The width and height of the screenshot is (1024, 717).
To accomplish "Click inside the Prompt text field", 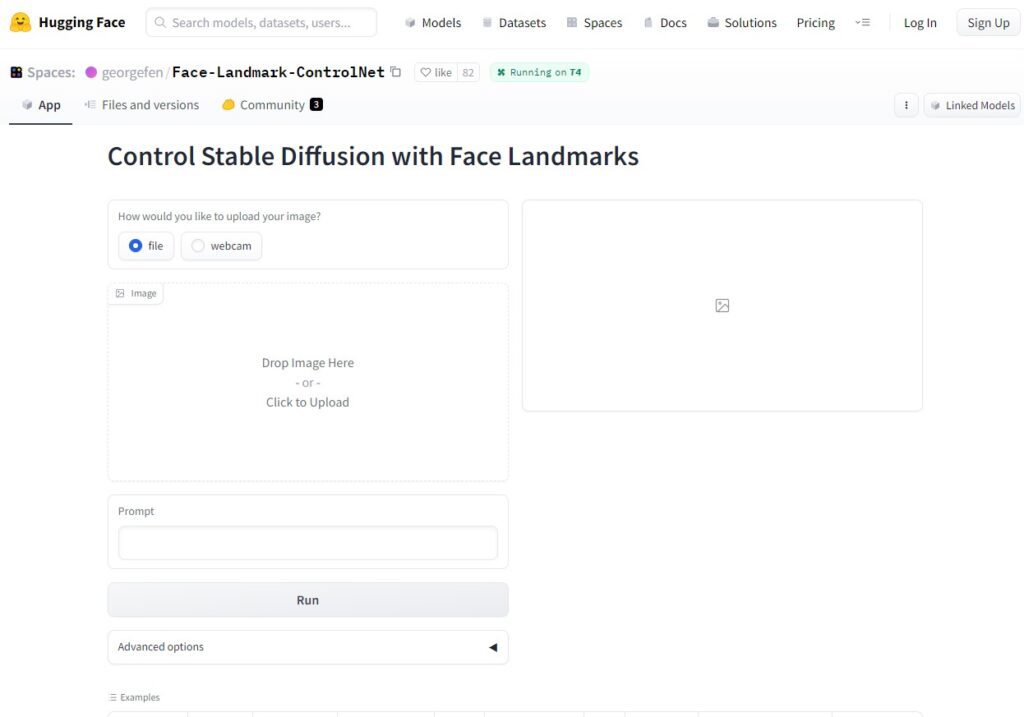I will (307, 543).
